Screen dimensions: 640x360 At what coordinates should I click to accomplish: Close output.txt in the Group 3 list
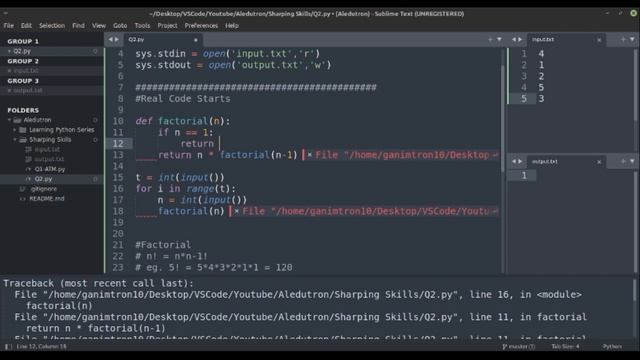9,91
